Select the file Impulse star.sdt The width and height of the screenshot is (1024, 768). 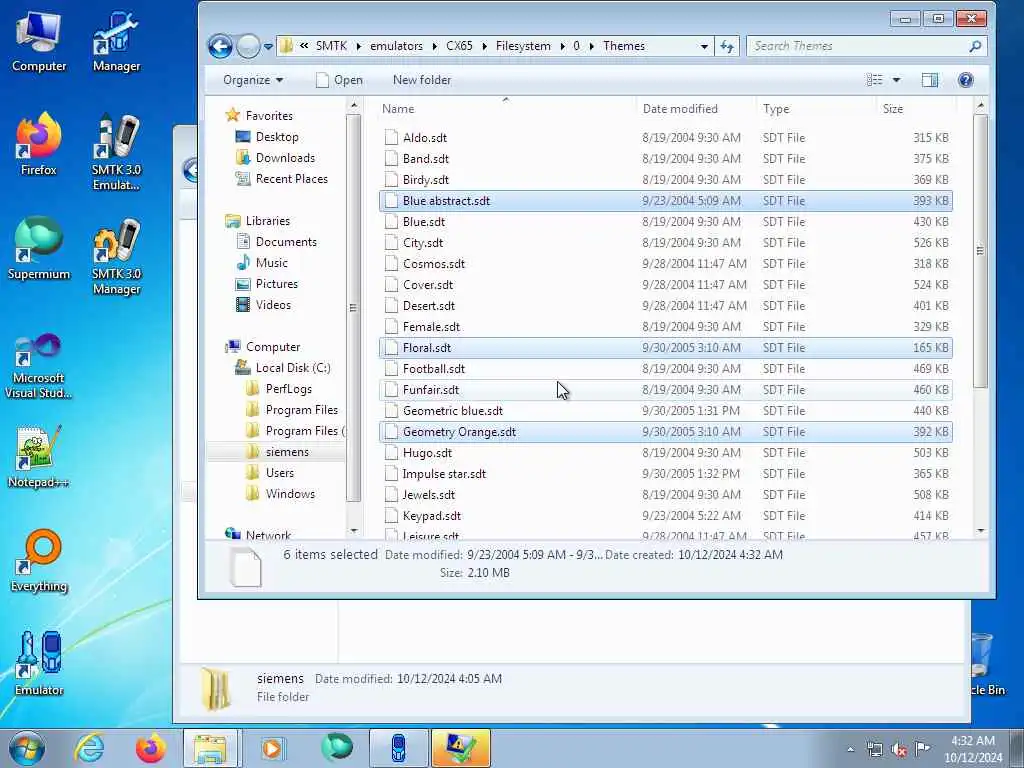665,473
